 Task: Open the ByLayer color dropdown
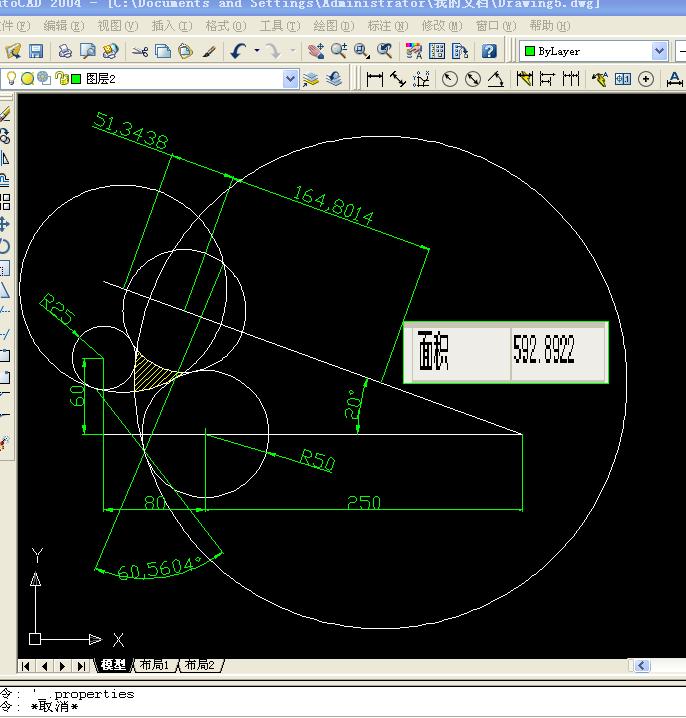(x=659, y=51)
